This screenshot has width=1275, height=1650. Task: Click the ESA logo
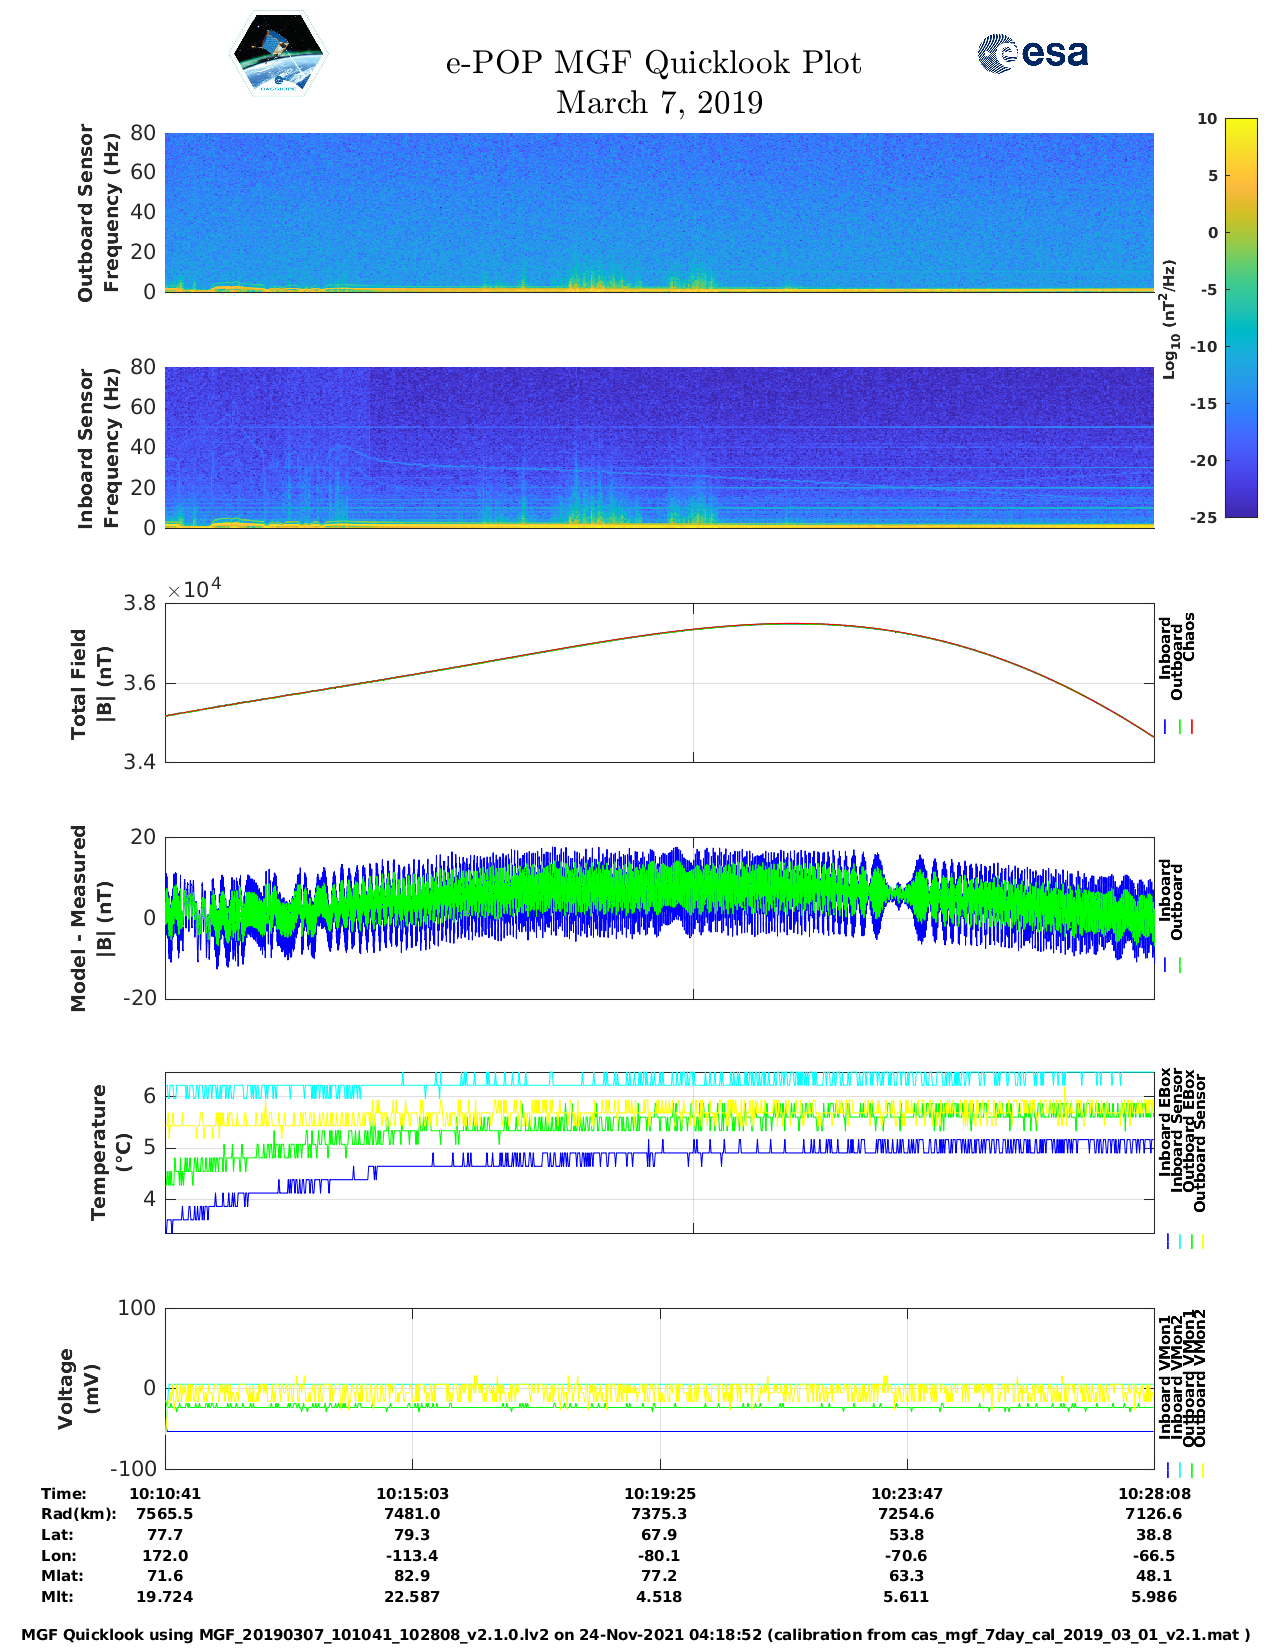[x=1032, y=53]
